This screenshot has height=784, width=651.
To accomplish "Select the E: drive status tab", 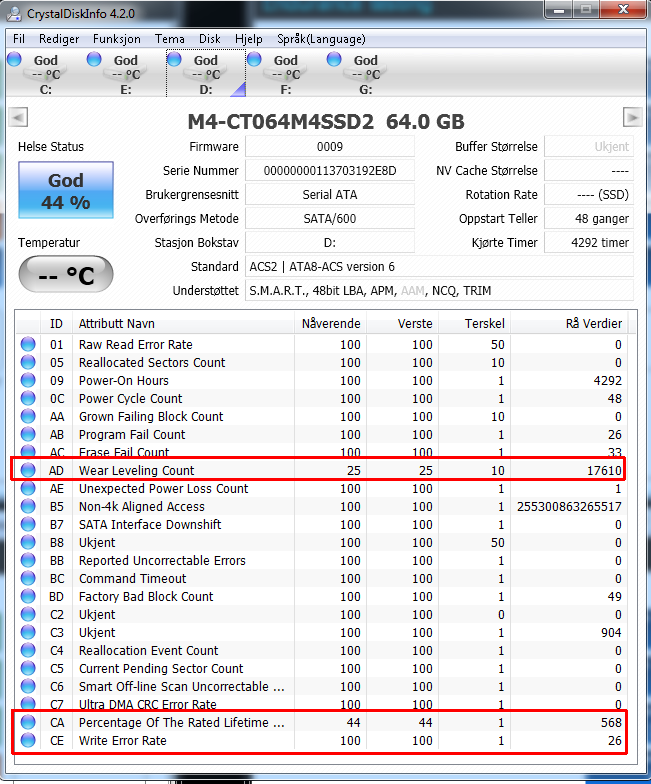I will tap(126, 73).
